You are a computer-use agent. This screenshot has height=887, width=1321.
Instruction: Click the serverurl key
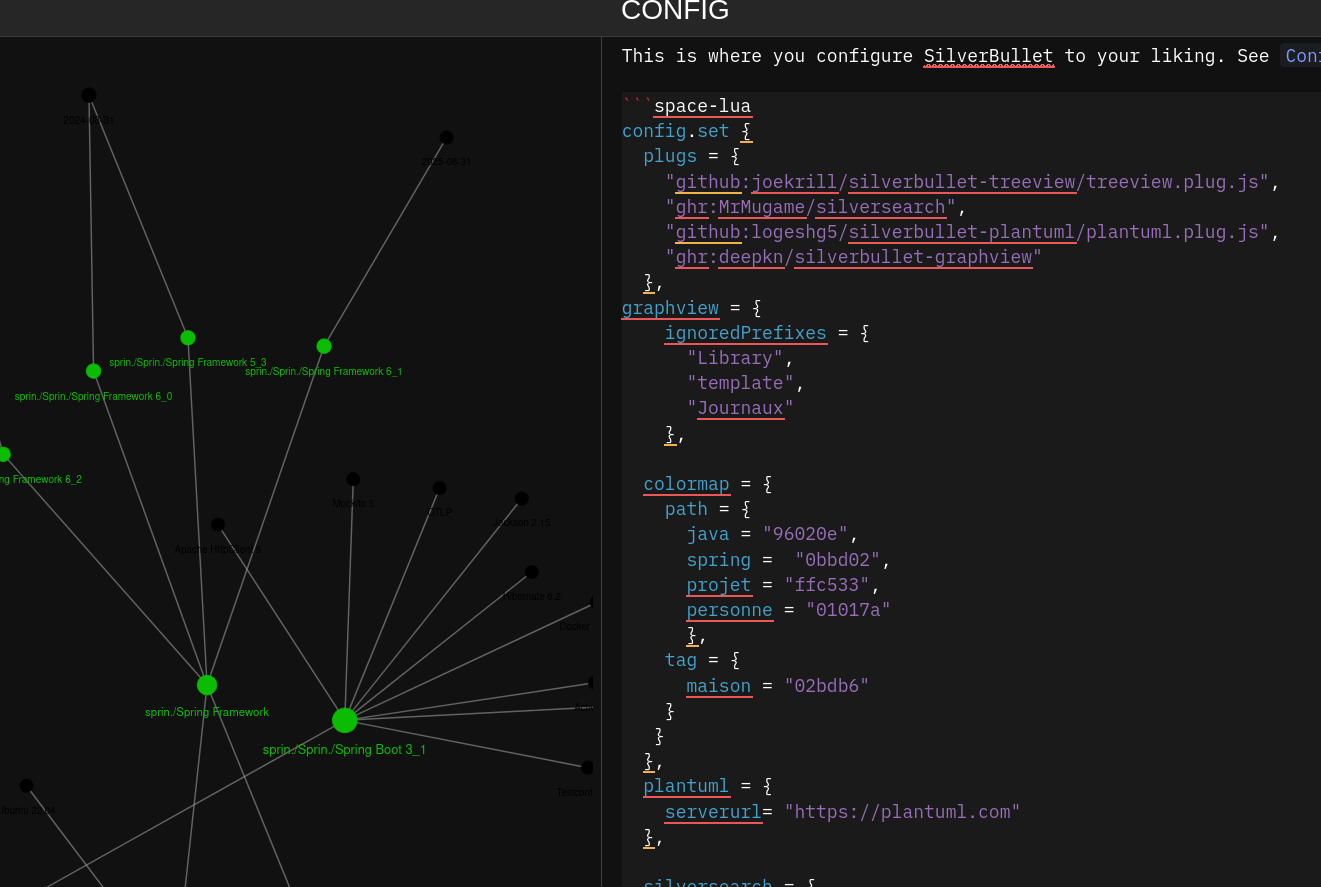coord(713,811)
